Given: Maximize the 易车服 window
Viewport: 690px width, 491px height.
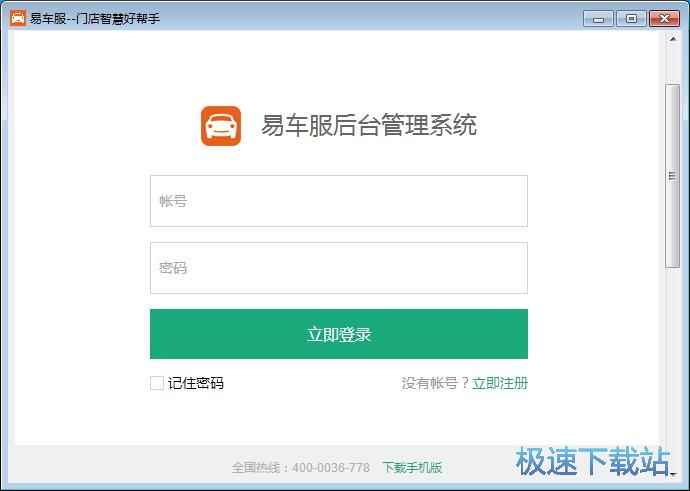Looking at the screenshot, I should [631, 19].
